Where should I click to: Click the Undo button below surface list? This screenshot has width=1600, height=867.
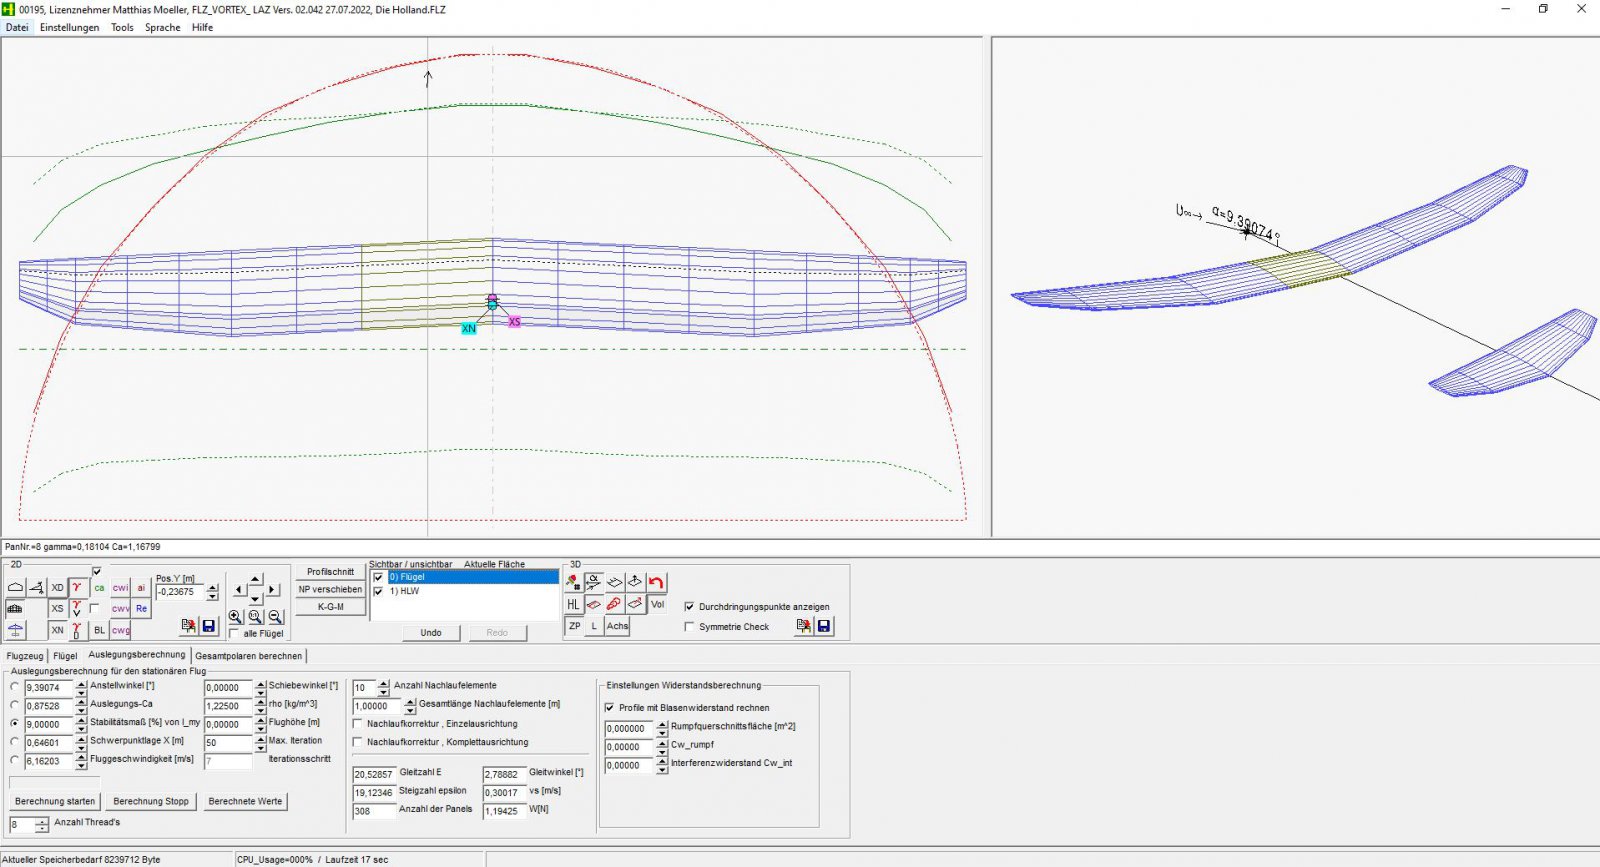(x=431, y=632)
